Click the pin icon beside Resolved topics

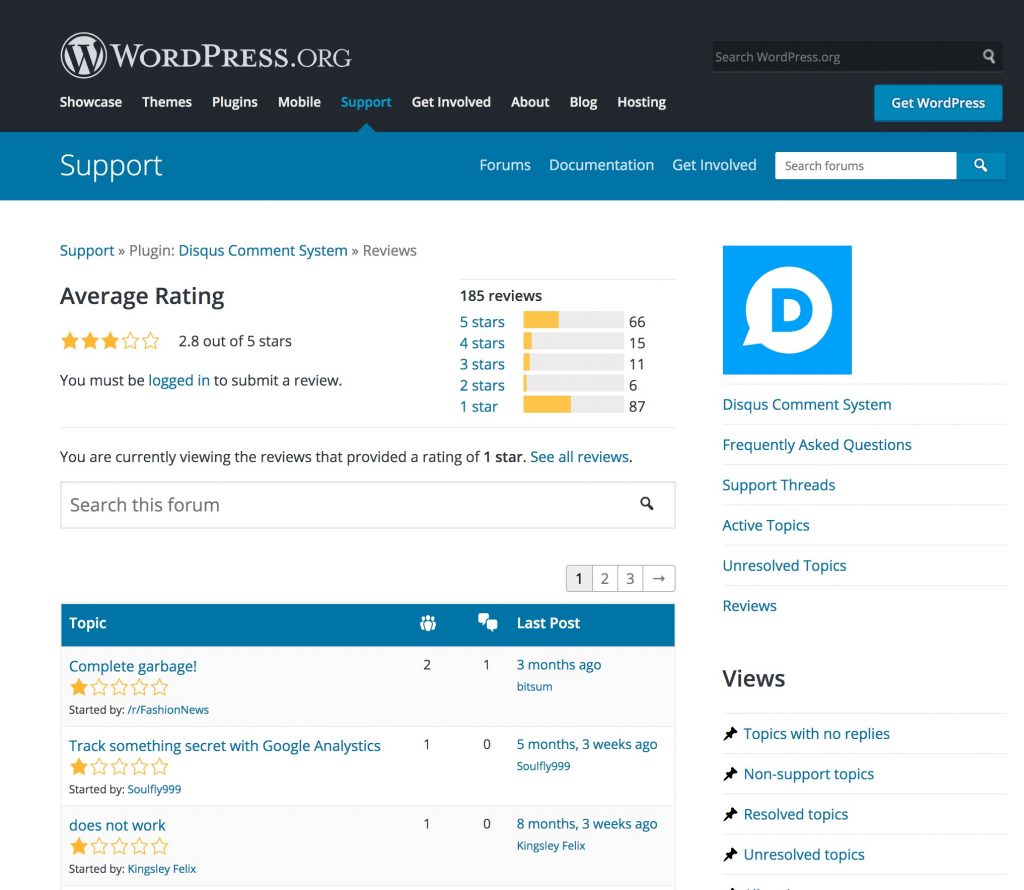pyautogui.click(x=730, y=814)
